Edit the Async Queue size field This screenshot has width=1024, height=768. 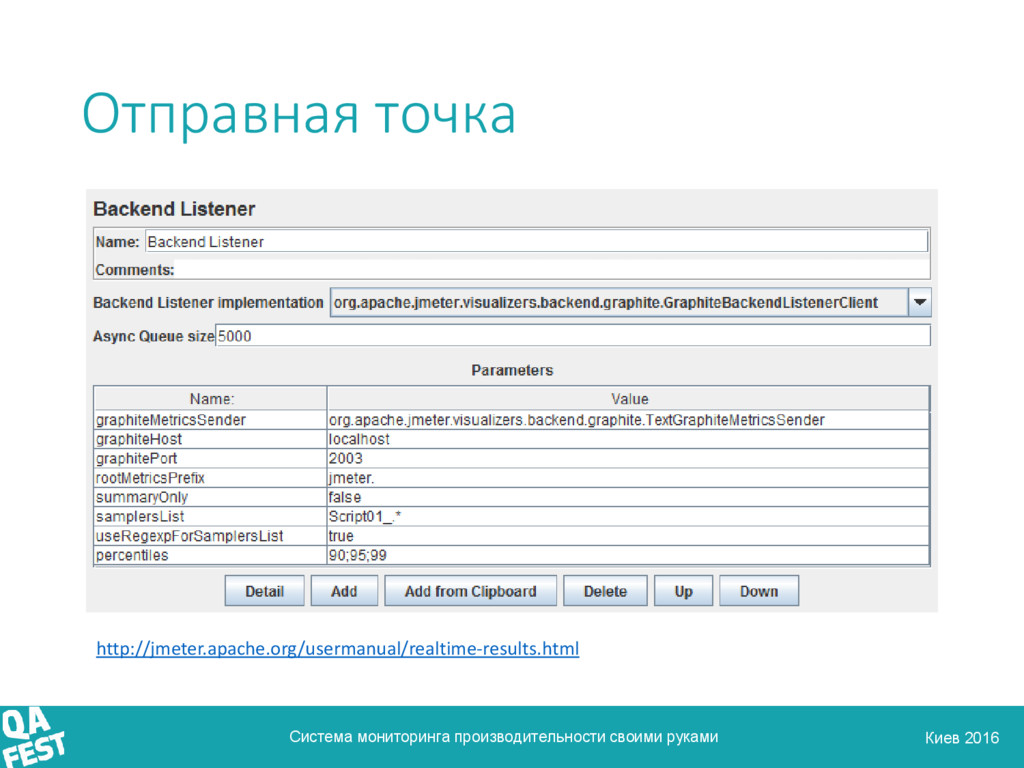(x=573, y=336)
